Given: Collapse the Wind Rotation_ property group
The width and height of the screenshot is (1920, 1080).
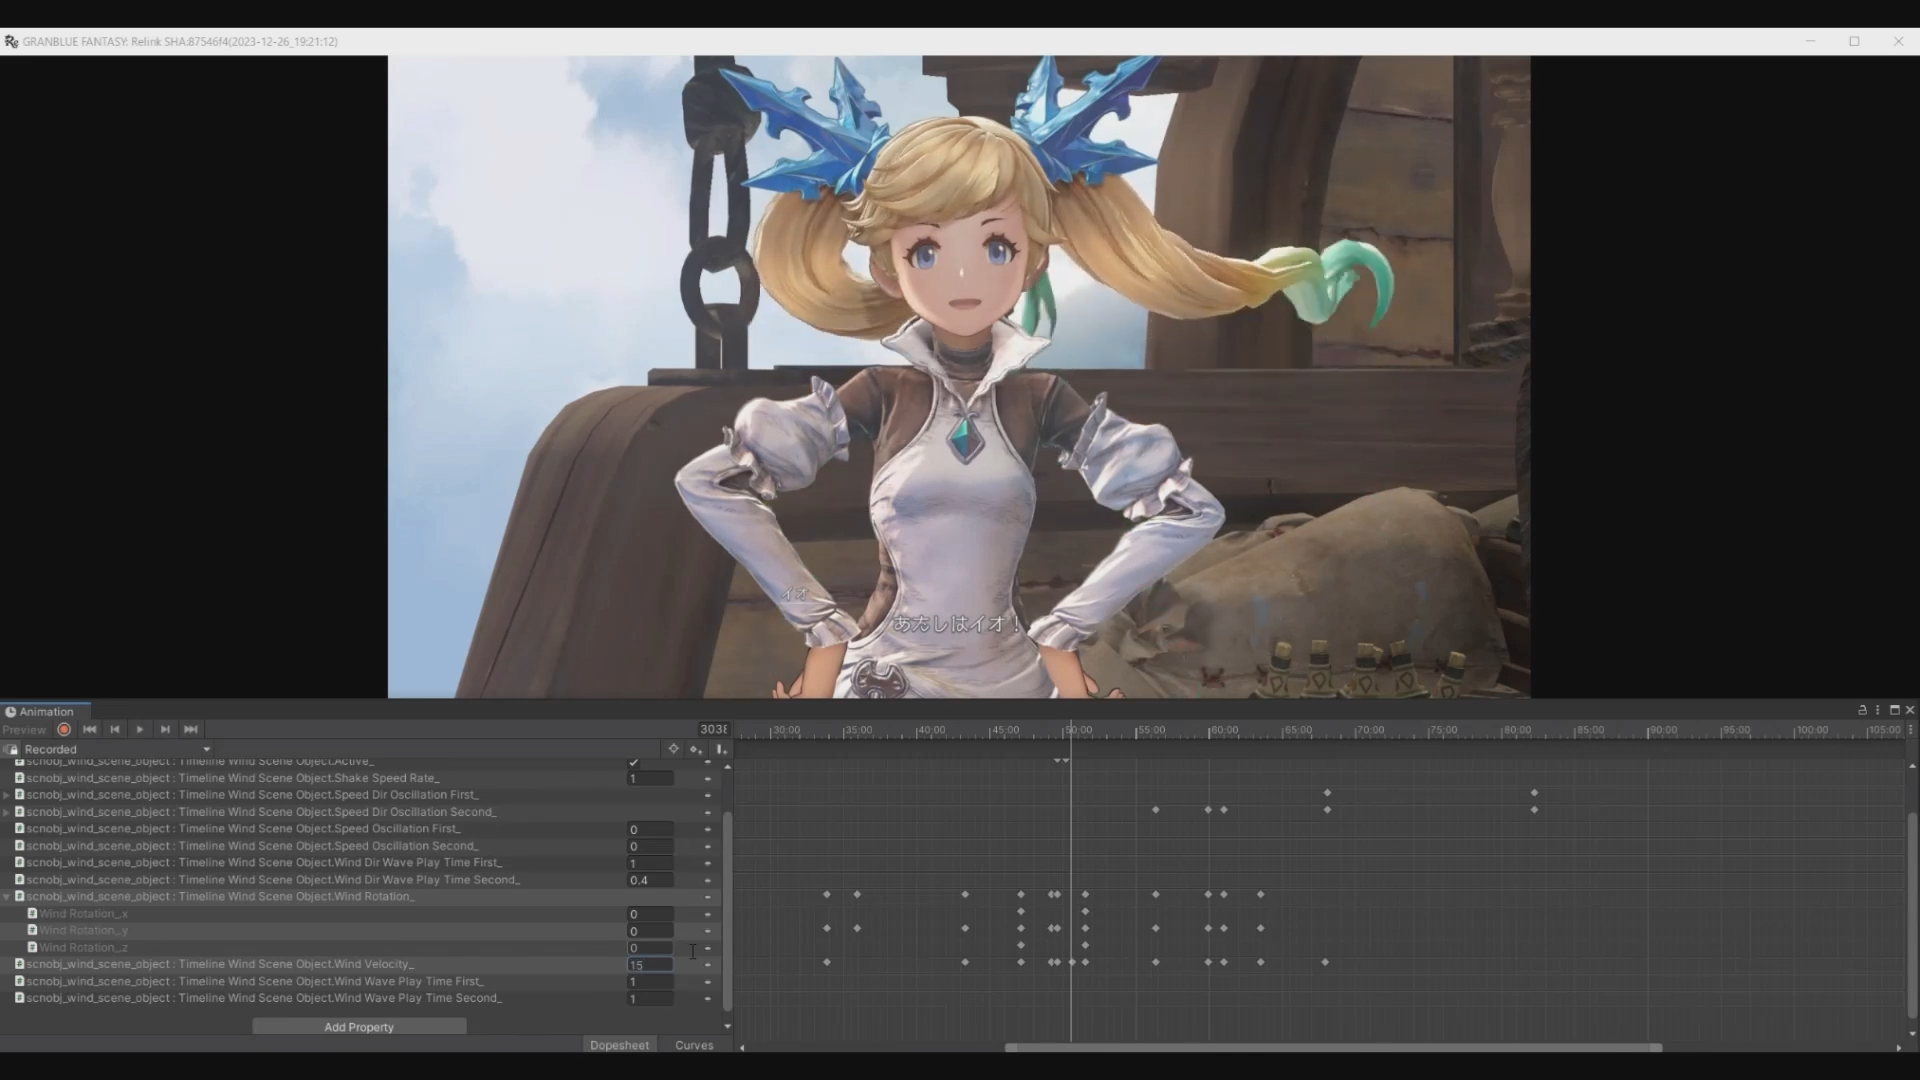Looking at the screenshot, I should (x=7, y=897).
